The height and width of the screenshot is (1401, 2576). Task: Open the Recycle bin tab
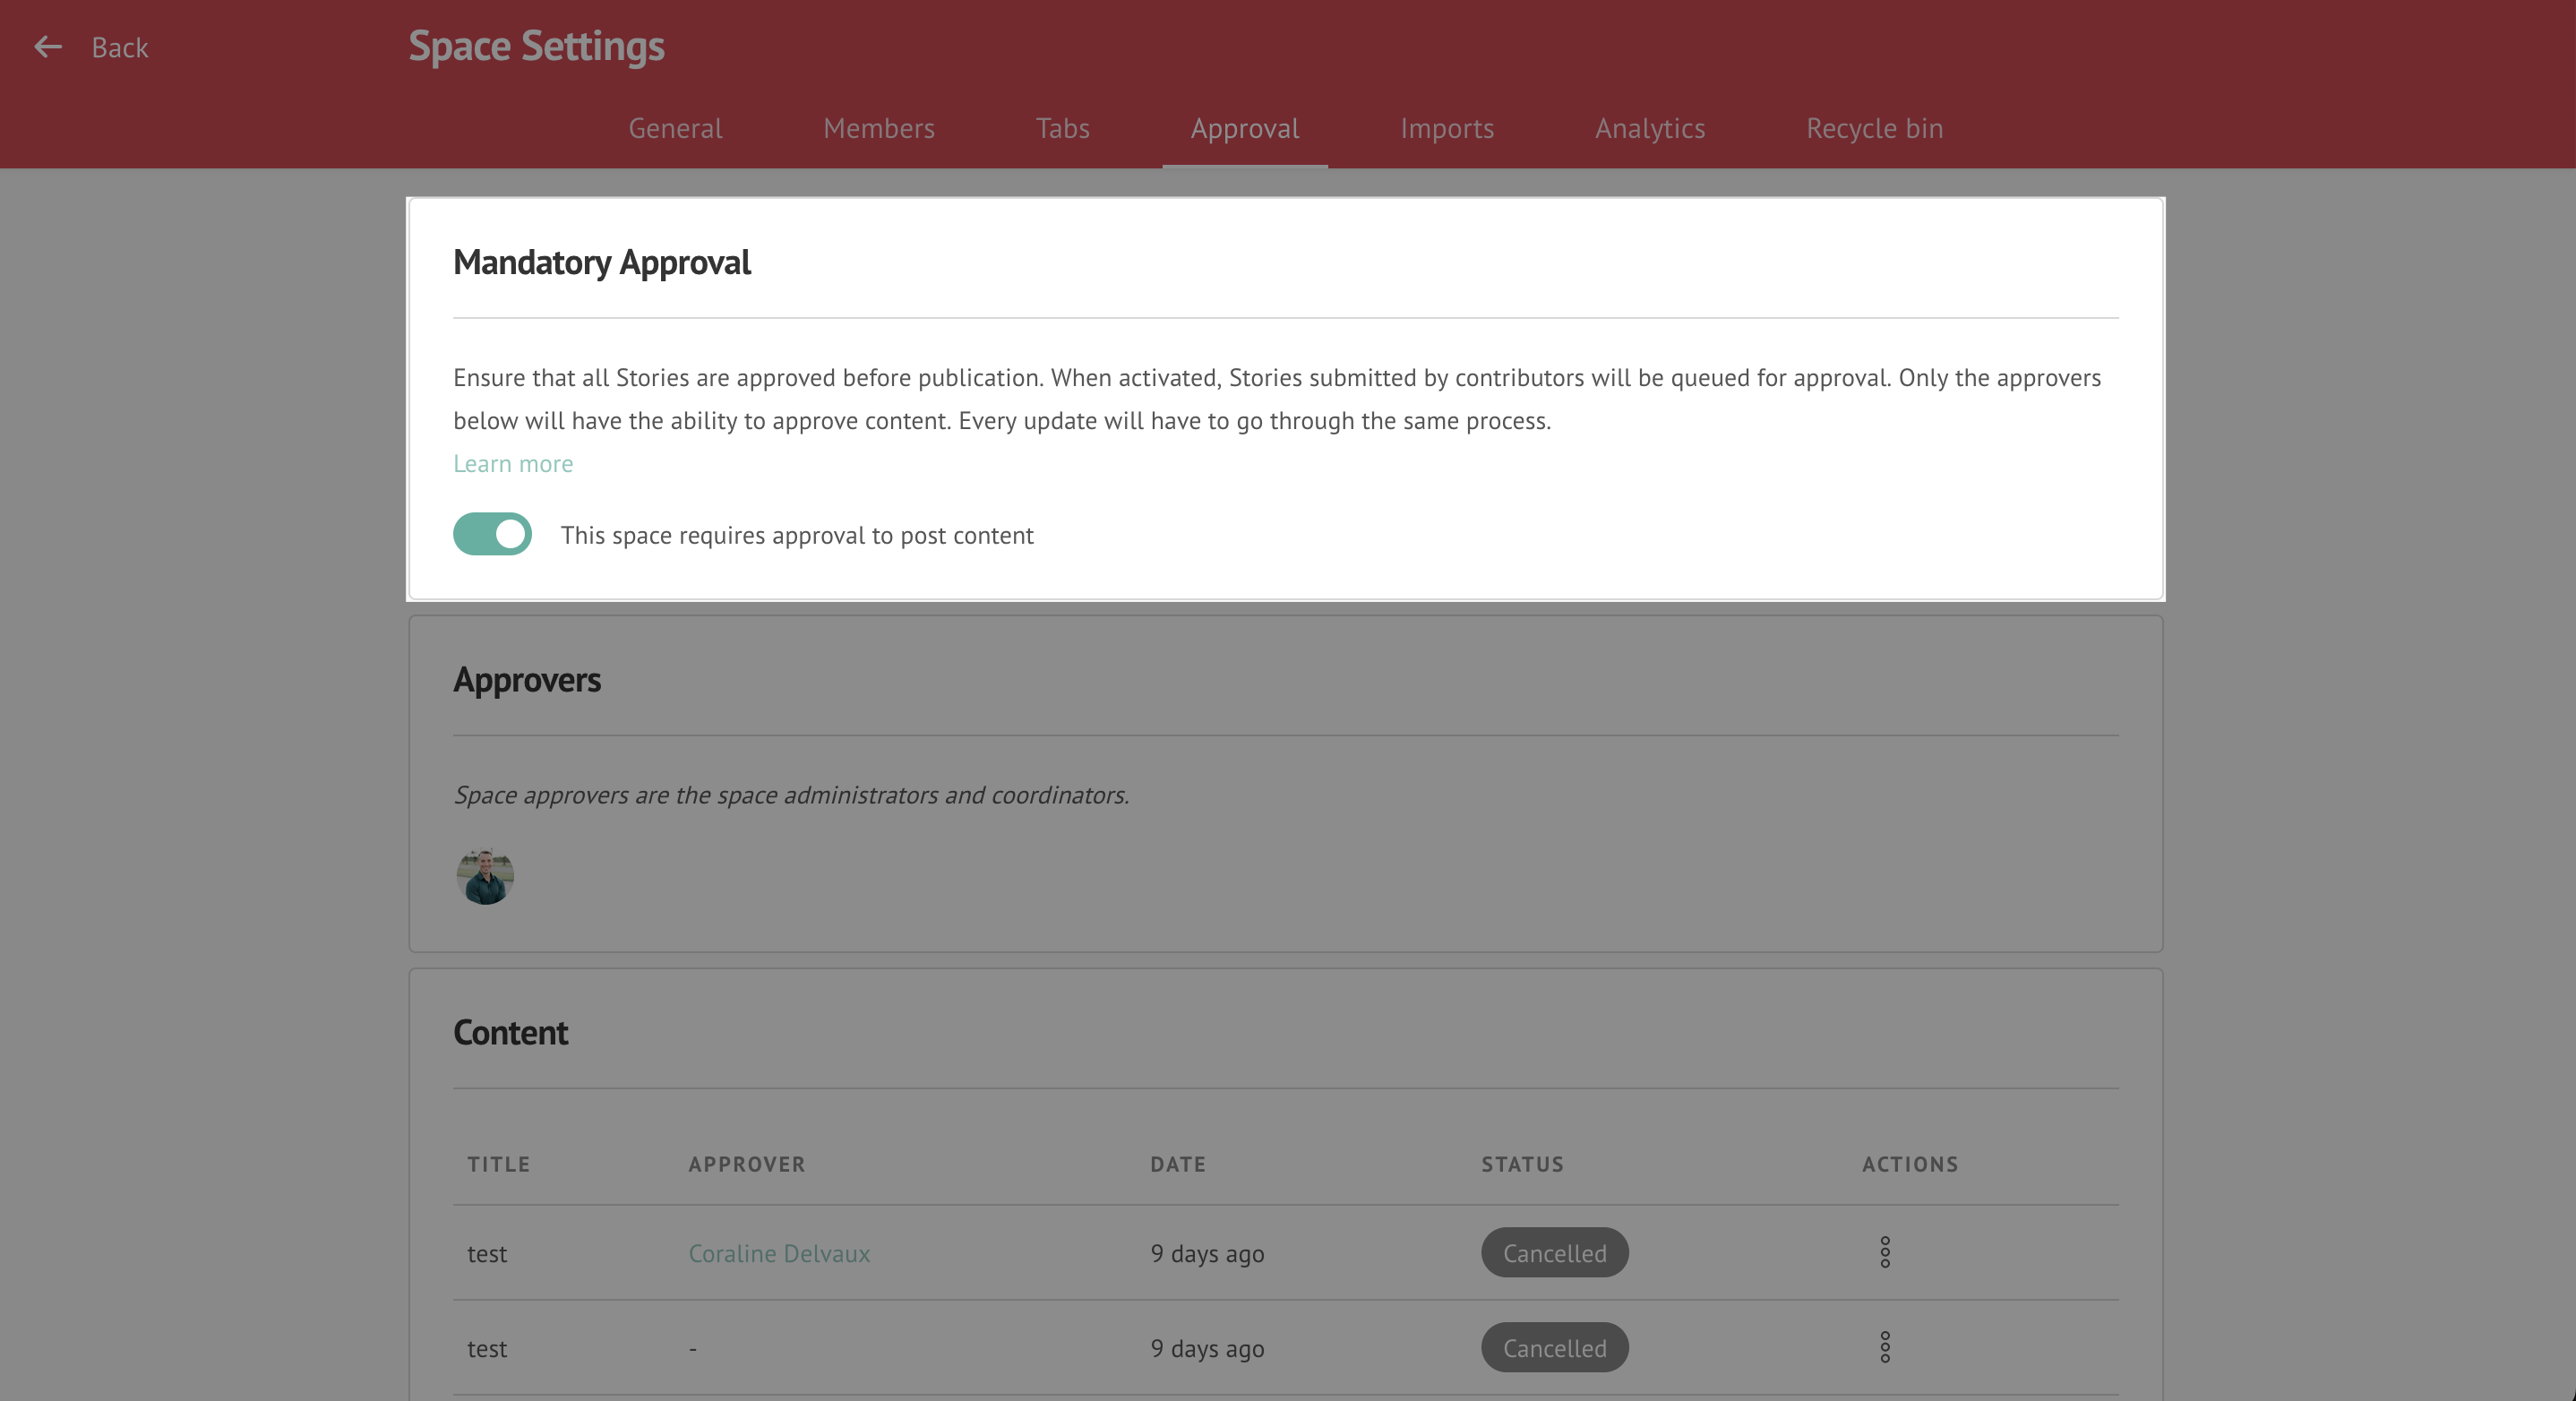click(x=1875, y=128)
